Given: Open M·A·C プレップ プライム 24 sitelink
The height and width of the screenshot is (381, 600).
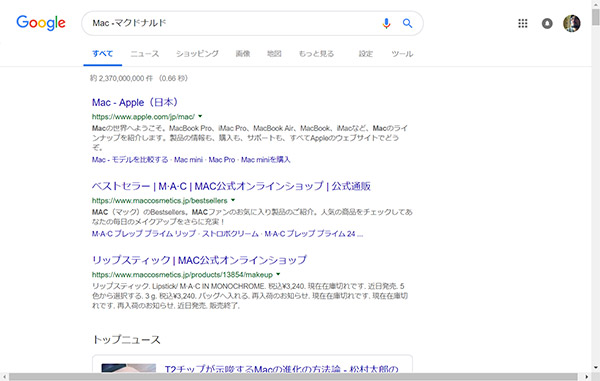Looking at the screenshot, I should [313, 233].
